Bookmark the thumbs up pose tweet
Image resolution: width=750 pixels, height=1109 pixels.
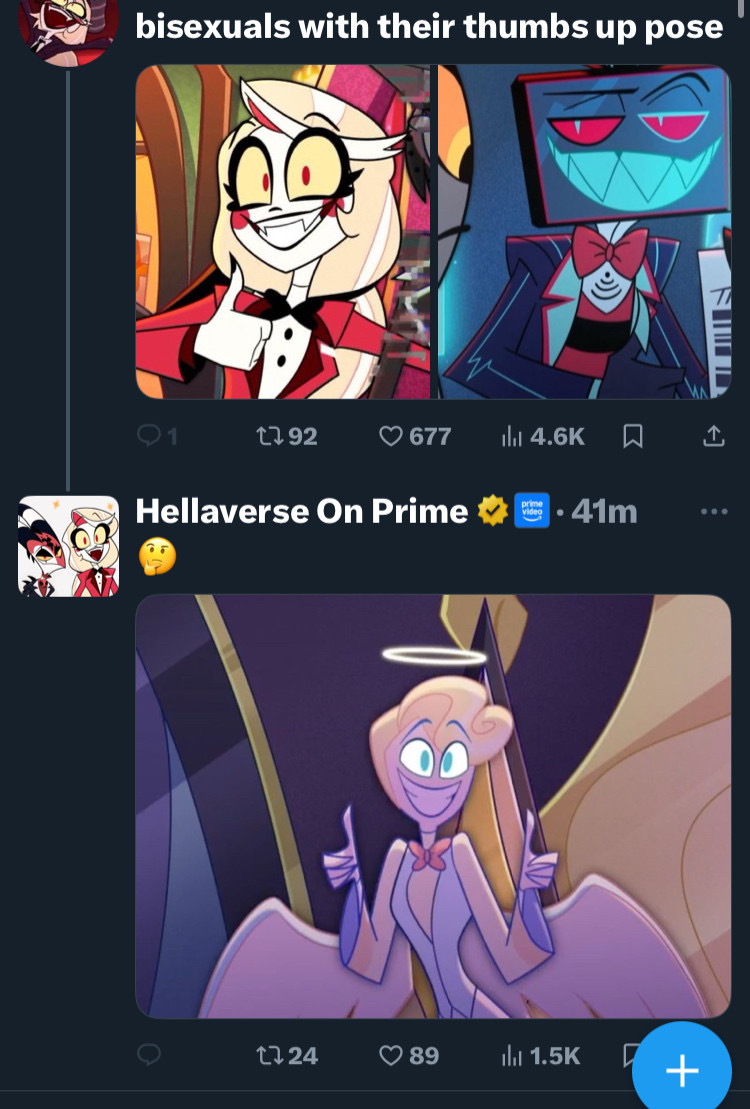pyautogui.click(x=632, y=436)
